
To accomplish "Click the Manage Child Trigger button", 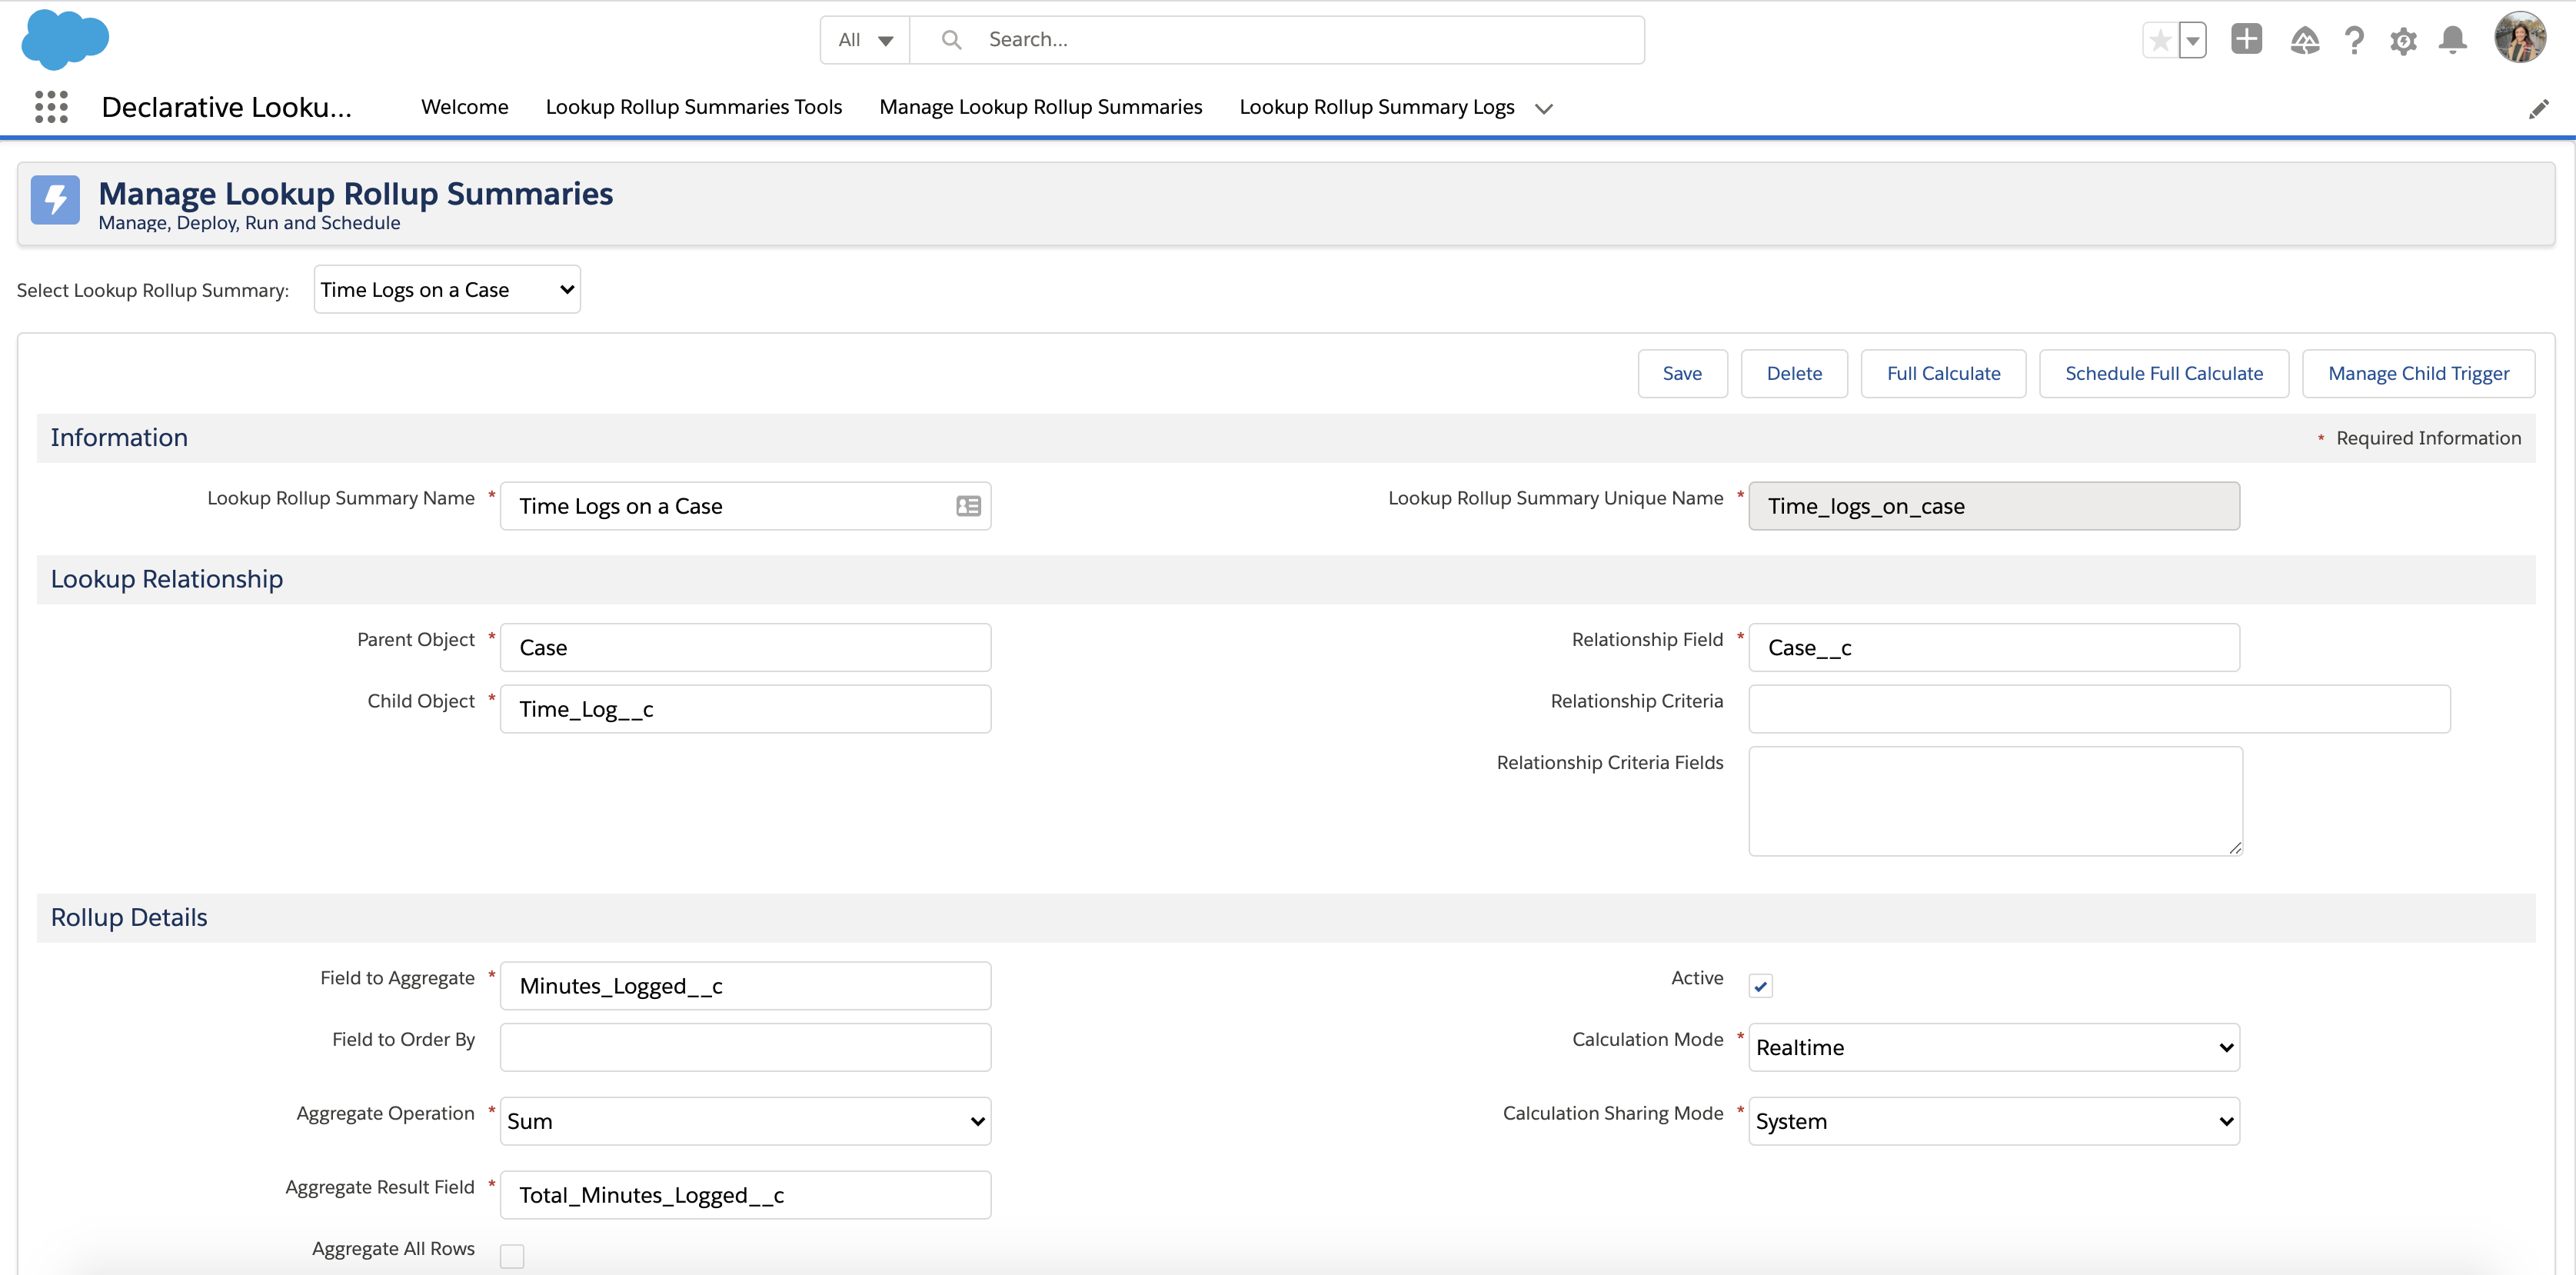I will (x=2418, y=373).
